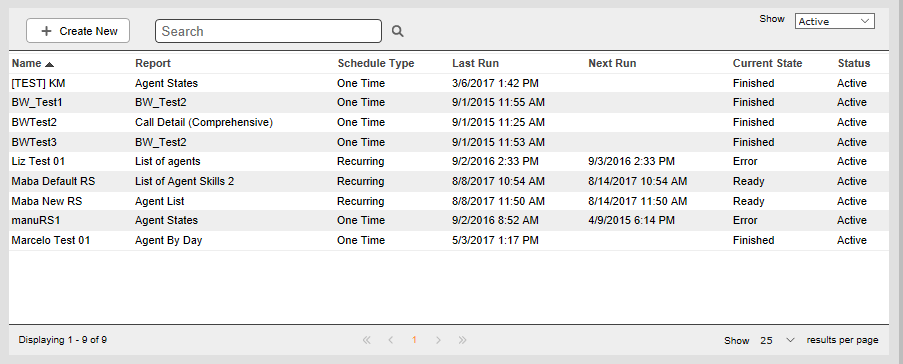Open the Show Active status dropdown
This screenshot has height=364, width=903.
(x=834, y=21)
